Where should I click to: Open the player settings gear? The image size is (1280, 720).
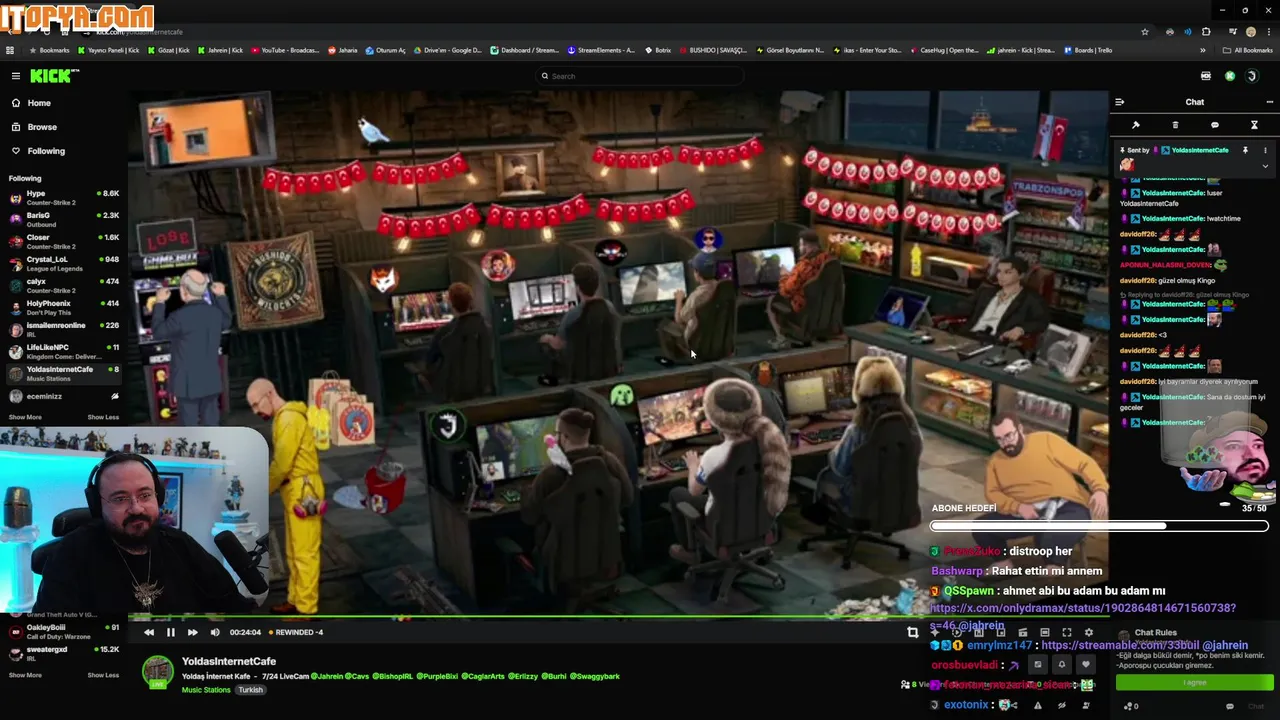[1089, 632]
